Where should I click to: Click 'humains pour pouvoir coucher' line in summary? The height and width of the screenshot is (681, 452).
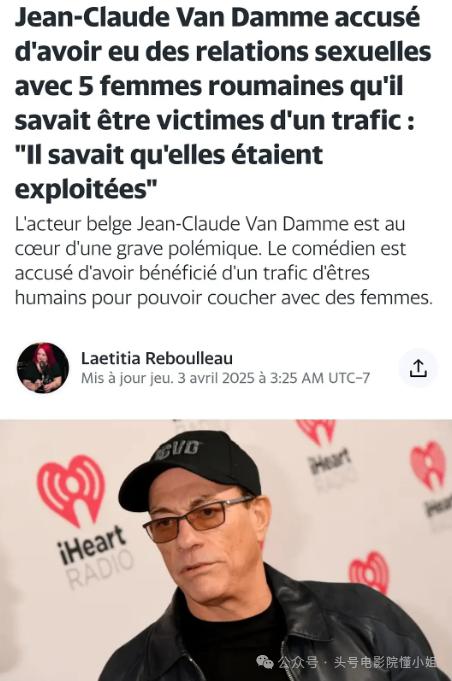[x=146, y=298]
